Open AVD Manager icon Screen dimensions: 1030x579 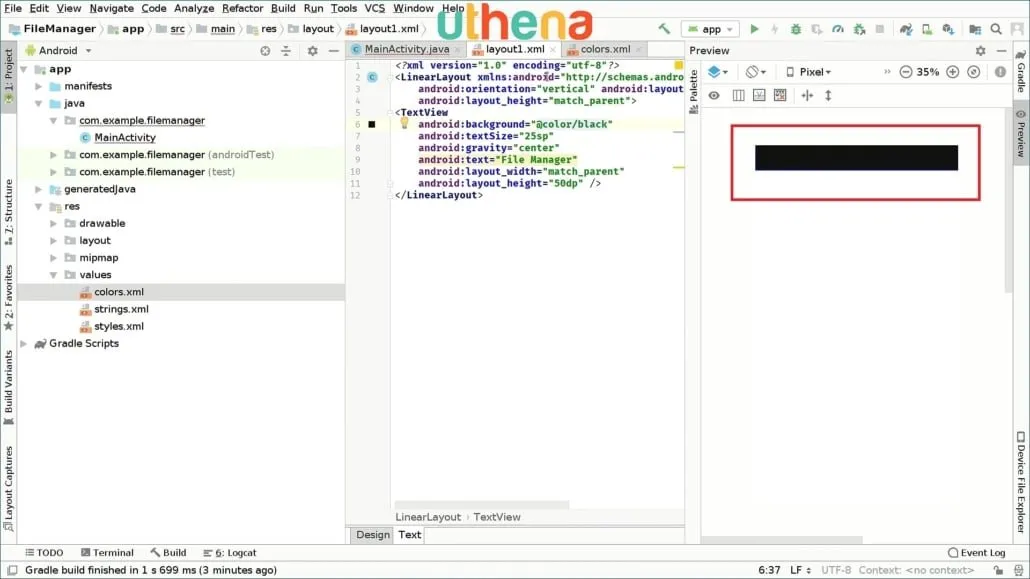tap(927, 29)
